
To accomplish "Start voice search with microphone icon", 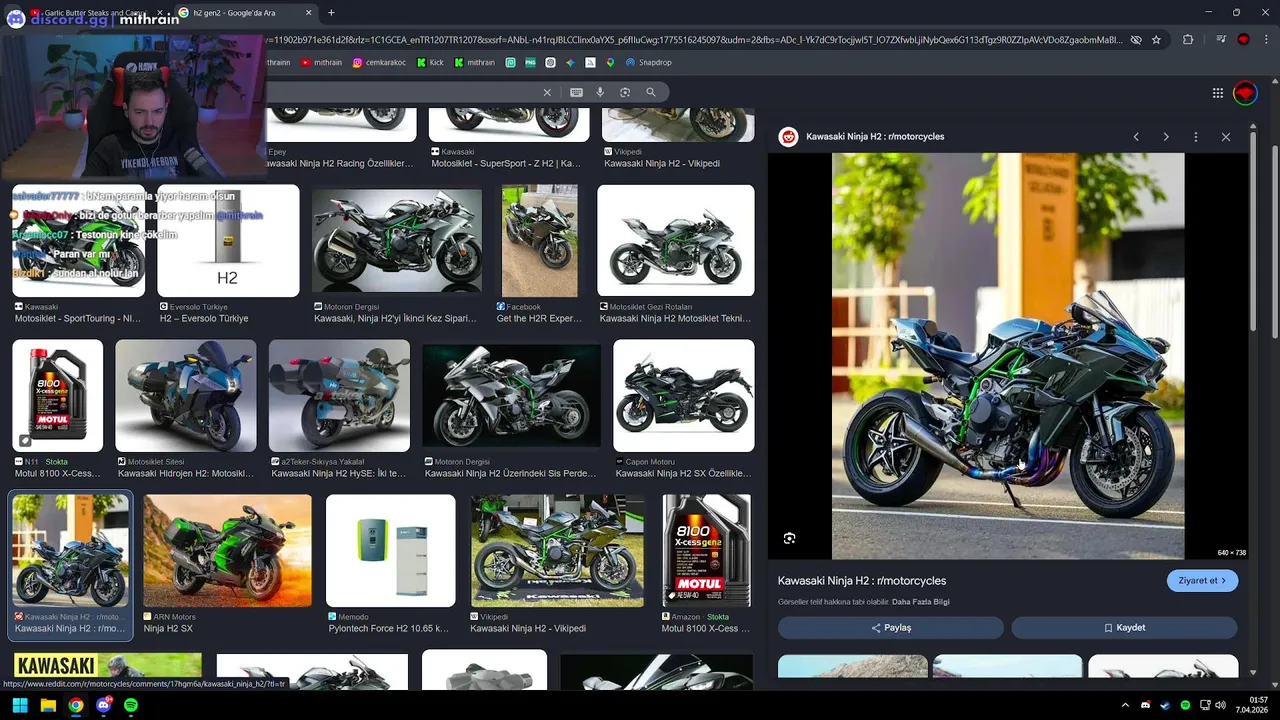I will point(600,92).
